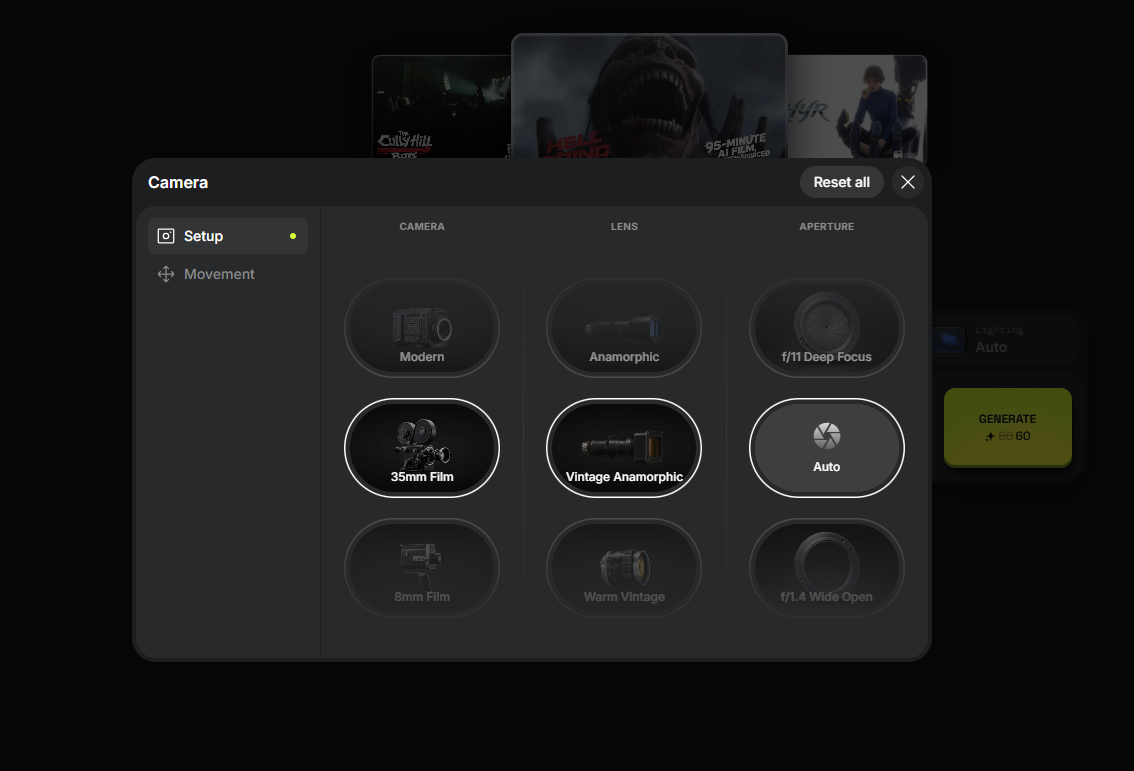Viewport: 1134px width, 771px height.
Task: Click the Reset all button
Action: click(x=842, y=182)
